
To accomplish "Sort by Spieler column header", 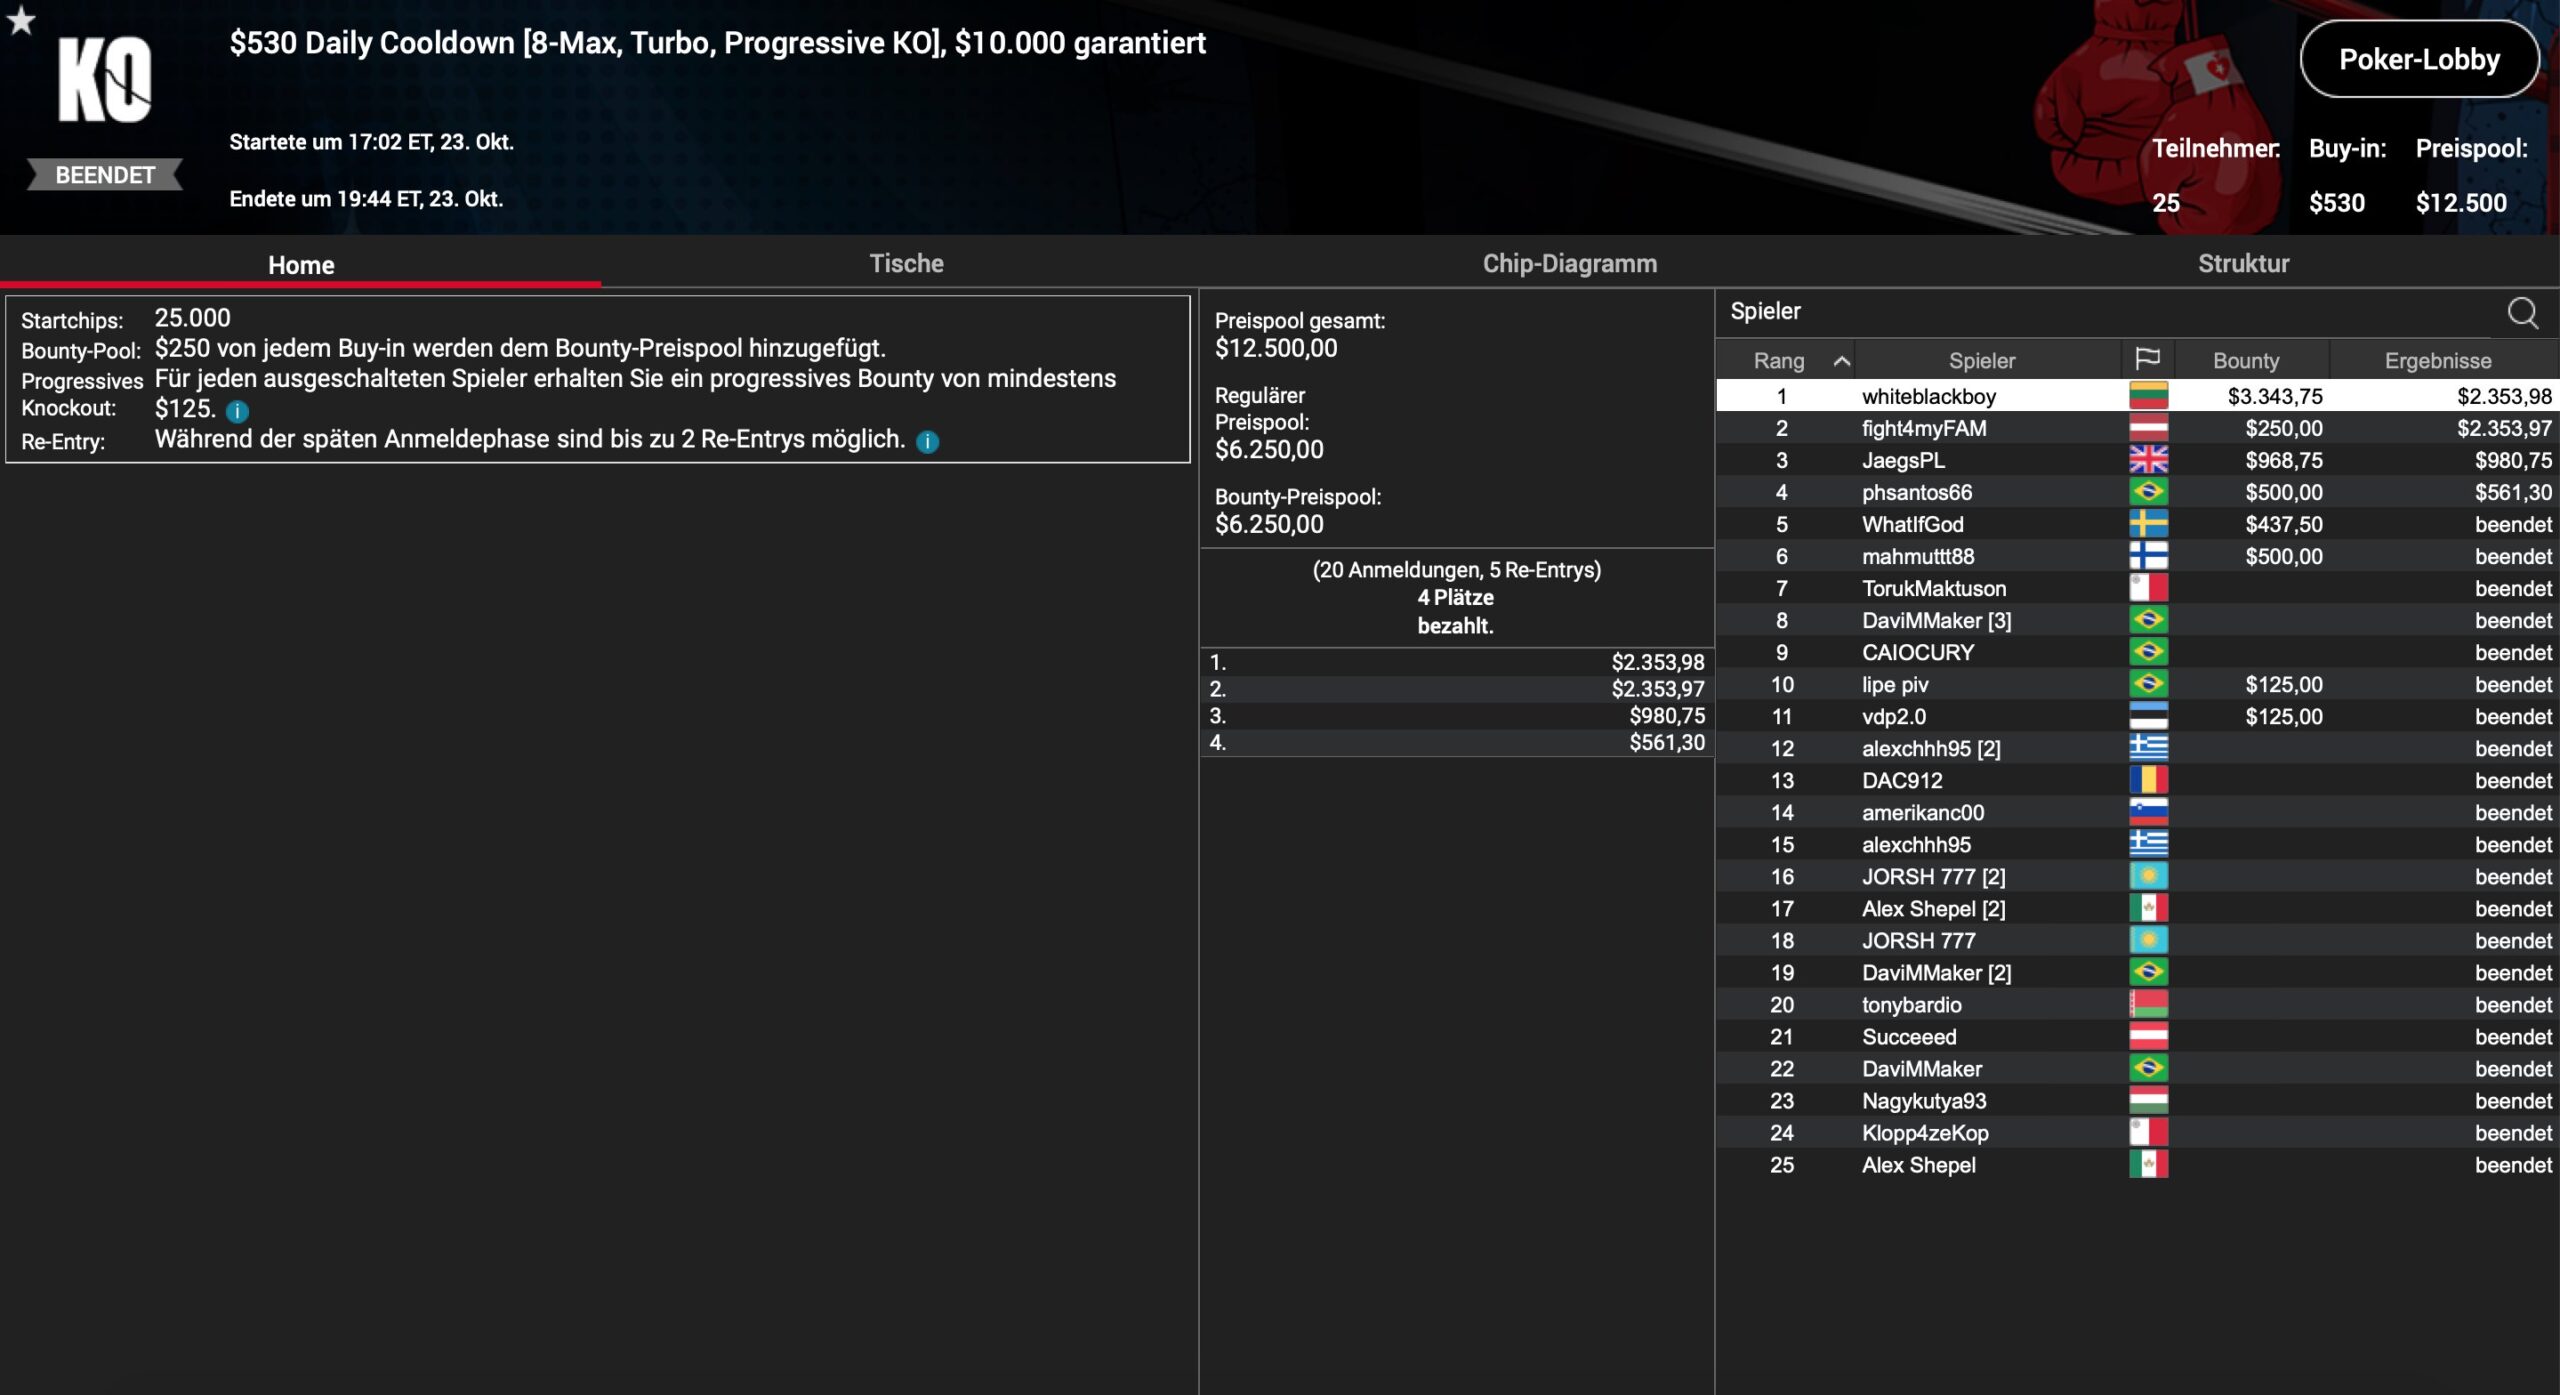I will 1981,361.
